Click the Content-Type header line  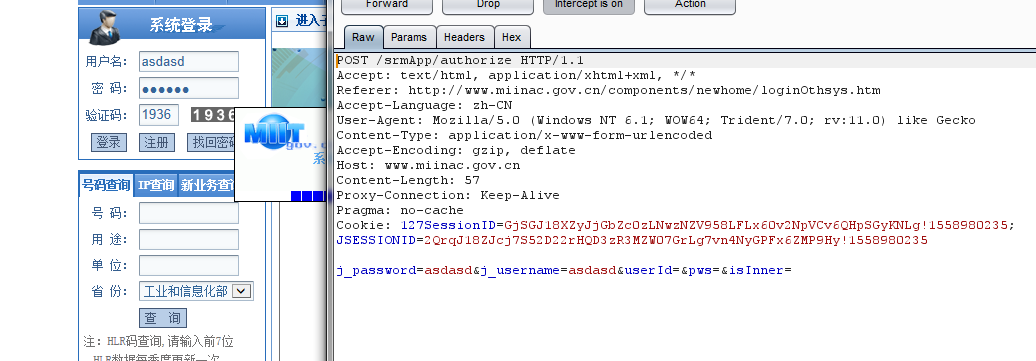tap(525, 135)
